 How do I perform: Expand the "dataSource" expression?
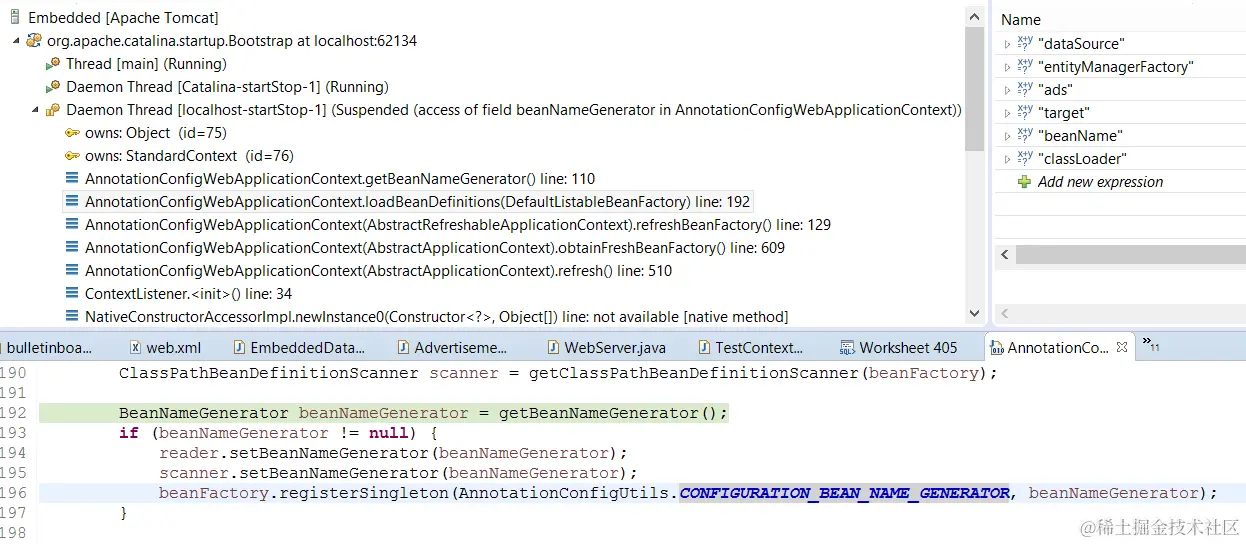[1007, 44]
